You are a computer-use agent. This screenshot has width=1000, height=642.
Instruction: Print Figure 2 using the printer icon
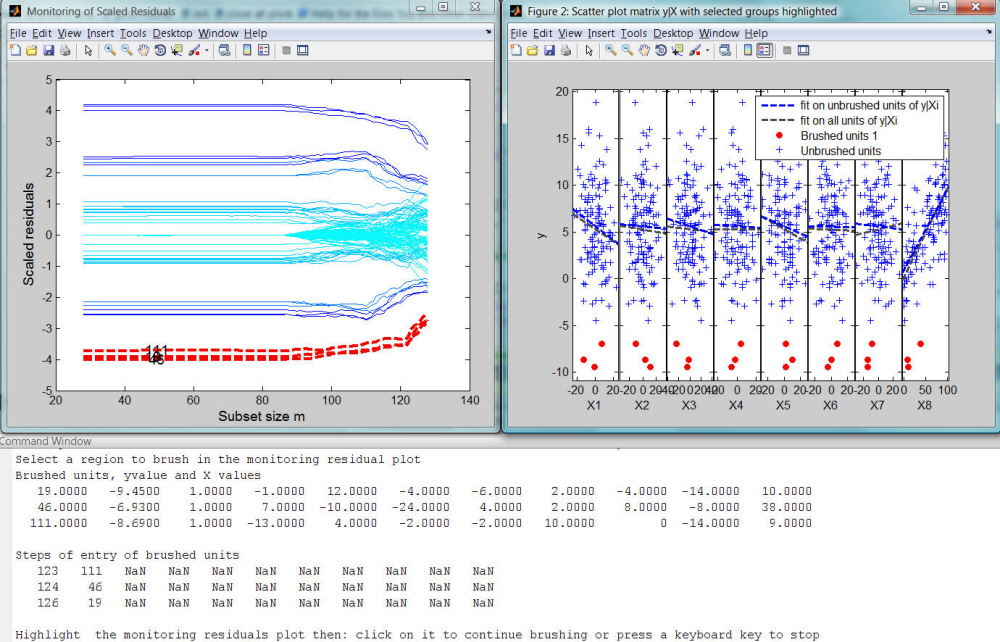[566, 50]
